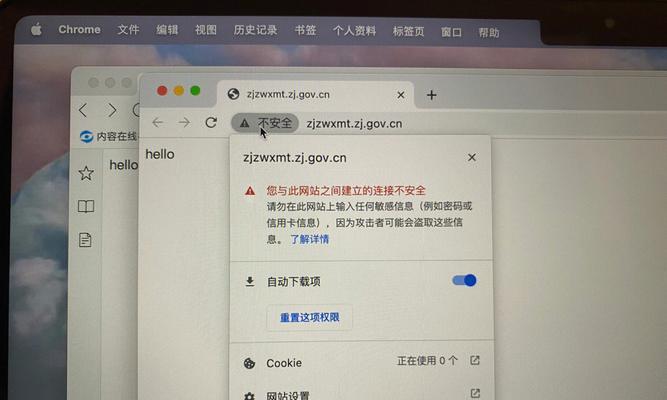Open a new tab with plus icon
Image resolution: width=667 pixels, height=400 pixels.
click(431, 95)
